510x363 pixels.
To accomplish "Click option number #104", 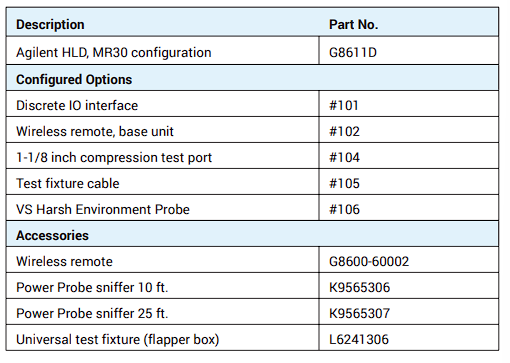I will [x=344, y=158].
